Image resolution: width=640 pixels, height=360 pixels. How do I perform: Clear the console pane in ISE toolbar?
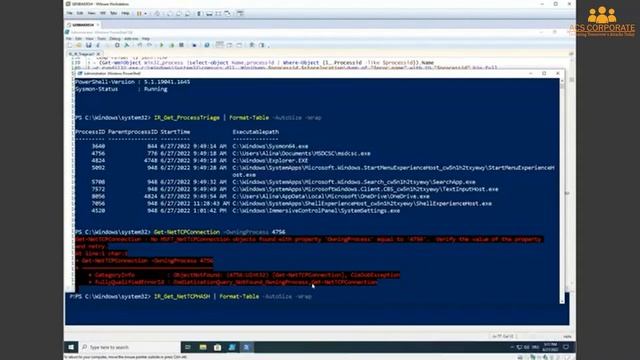click(127, 45)
